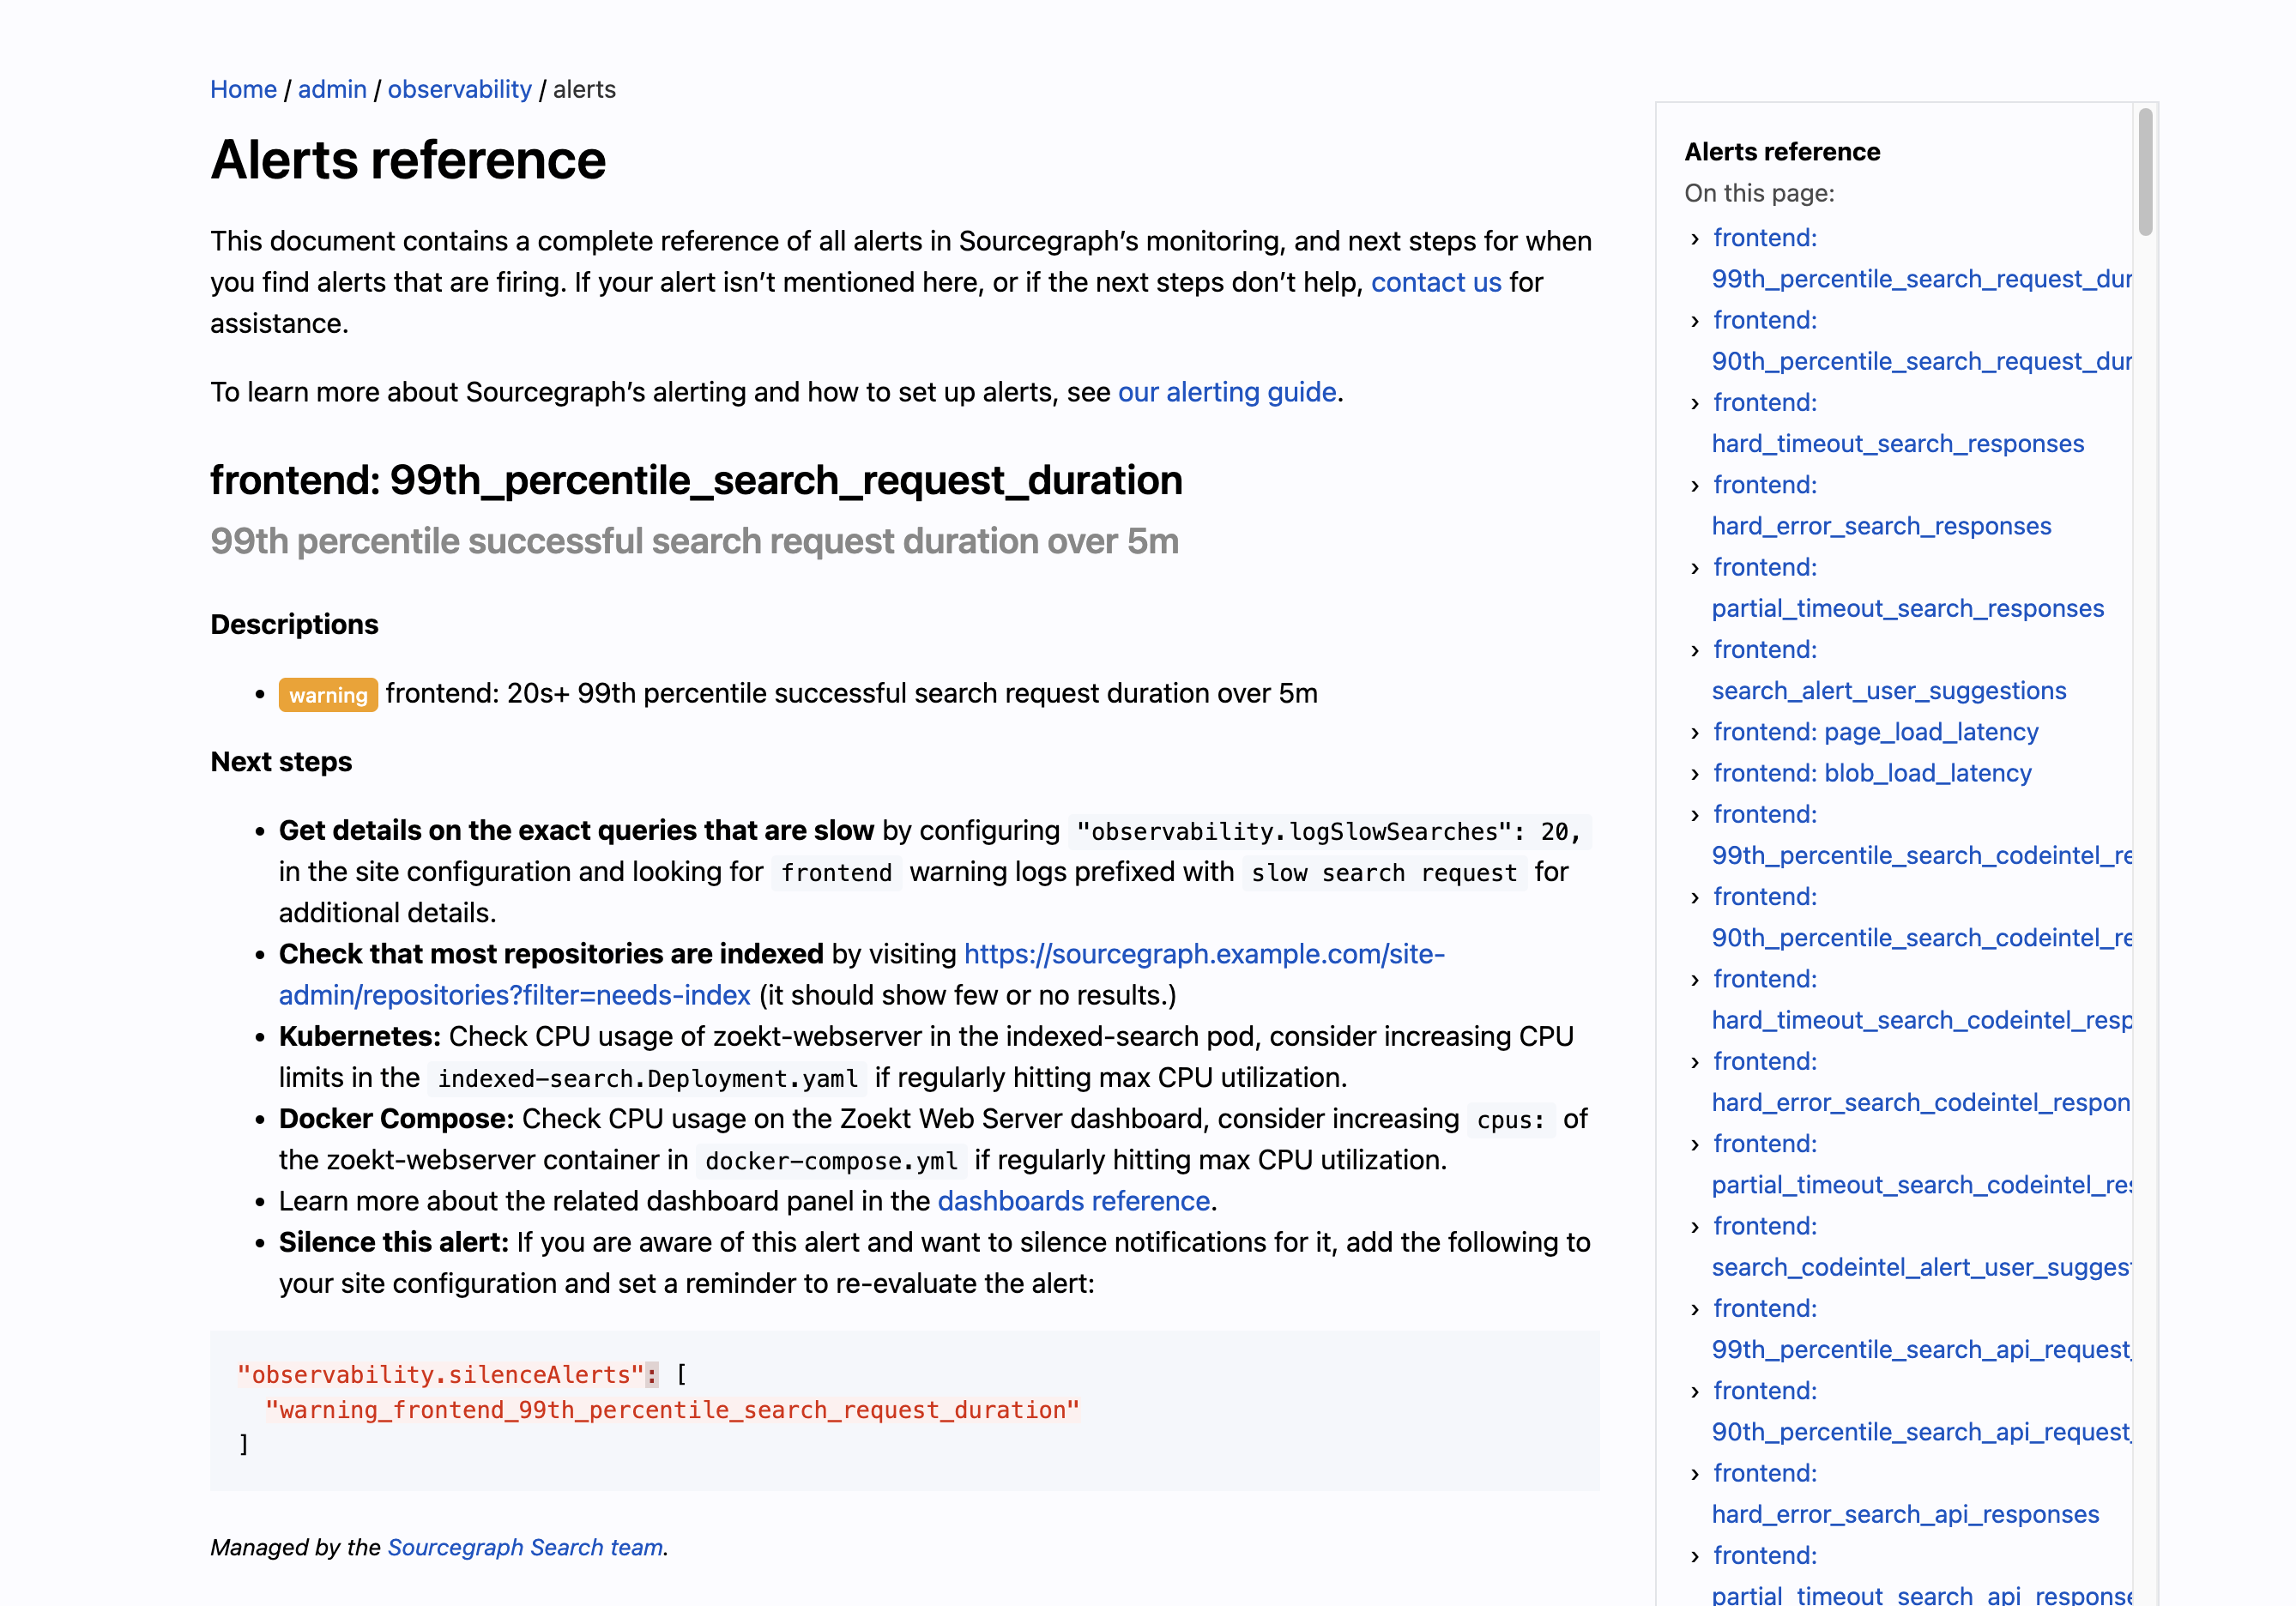
Task: Expand chevron beside frontend: search_codeintel_alert_user_suggestions
Action: pos(1694,1227)
